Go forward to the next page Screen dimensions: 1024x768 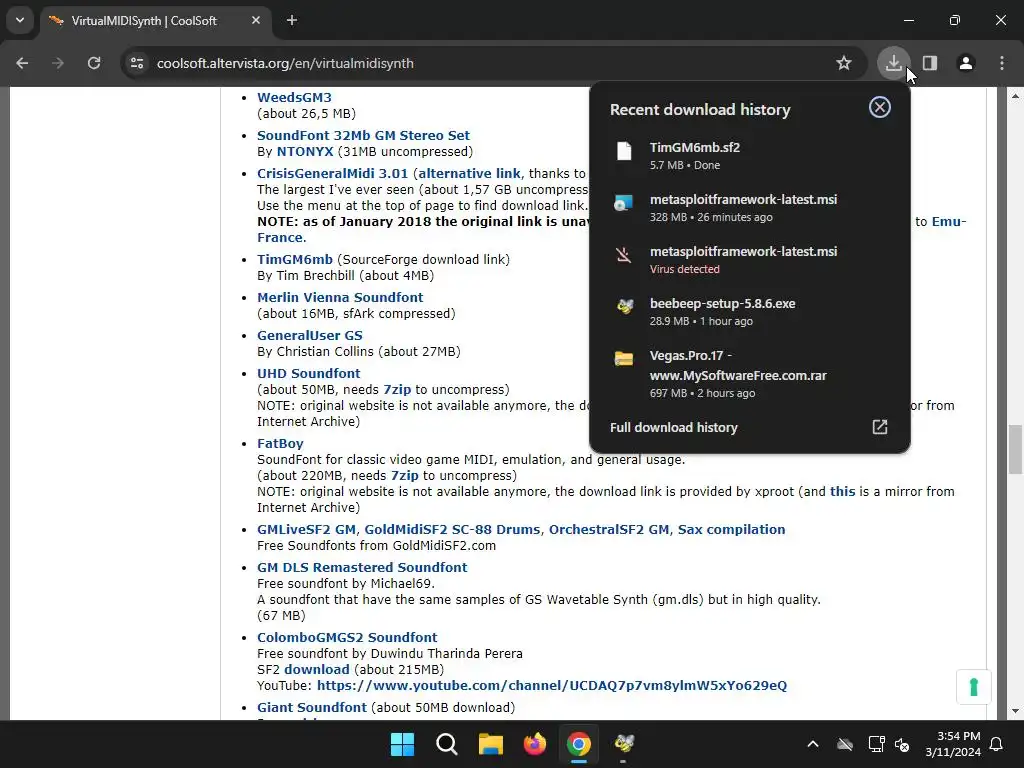pyautogui.click(x=58, y=63)
